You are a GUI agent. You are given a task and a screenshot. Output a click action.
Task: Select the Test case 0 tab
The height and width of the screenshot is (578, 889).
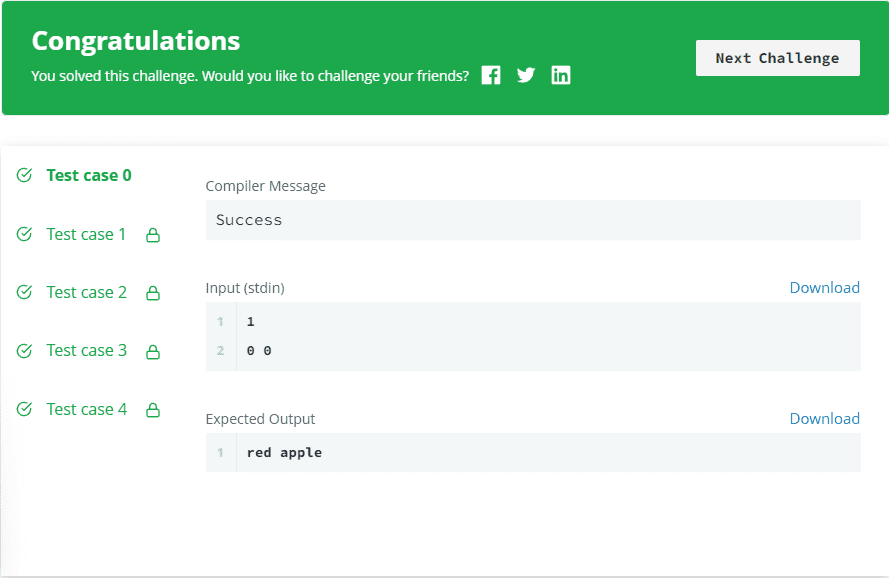(x=89, y=176)
